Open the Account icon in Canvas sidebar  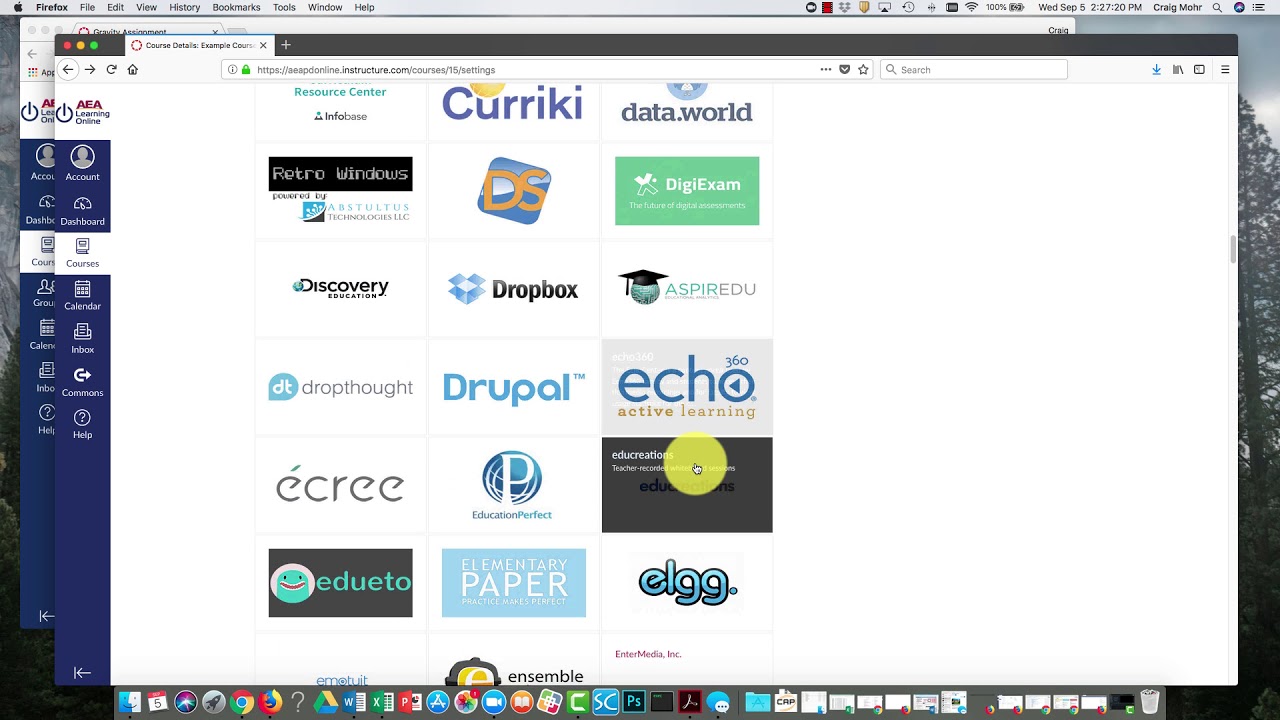point(82,164)
